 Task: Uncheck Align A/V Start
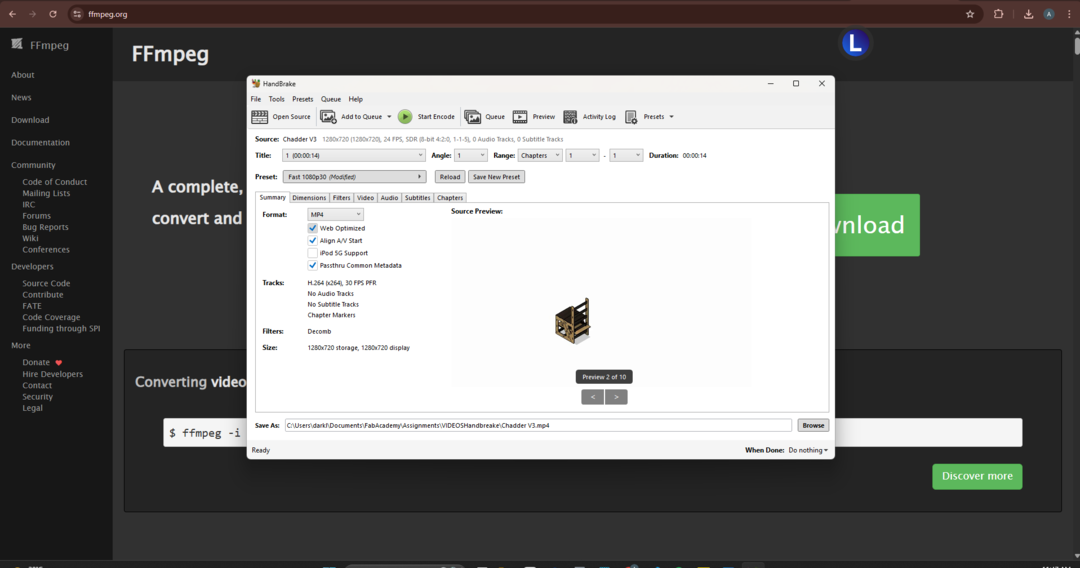(313, 240)
